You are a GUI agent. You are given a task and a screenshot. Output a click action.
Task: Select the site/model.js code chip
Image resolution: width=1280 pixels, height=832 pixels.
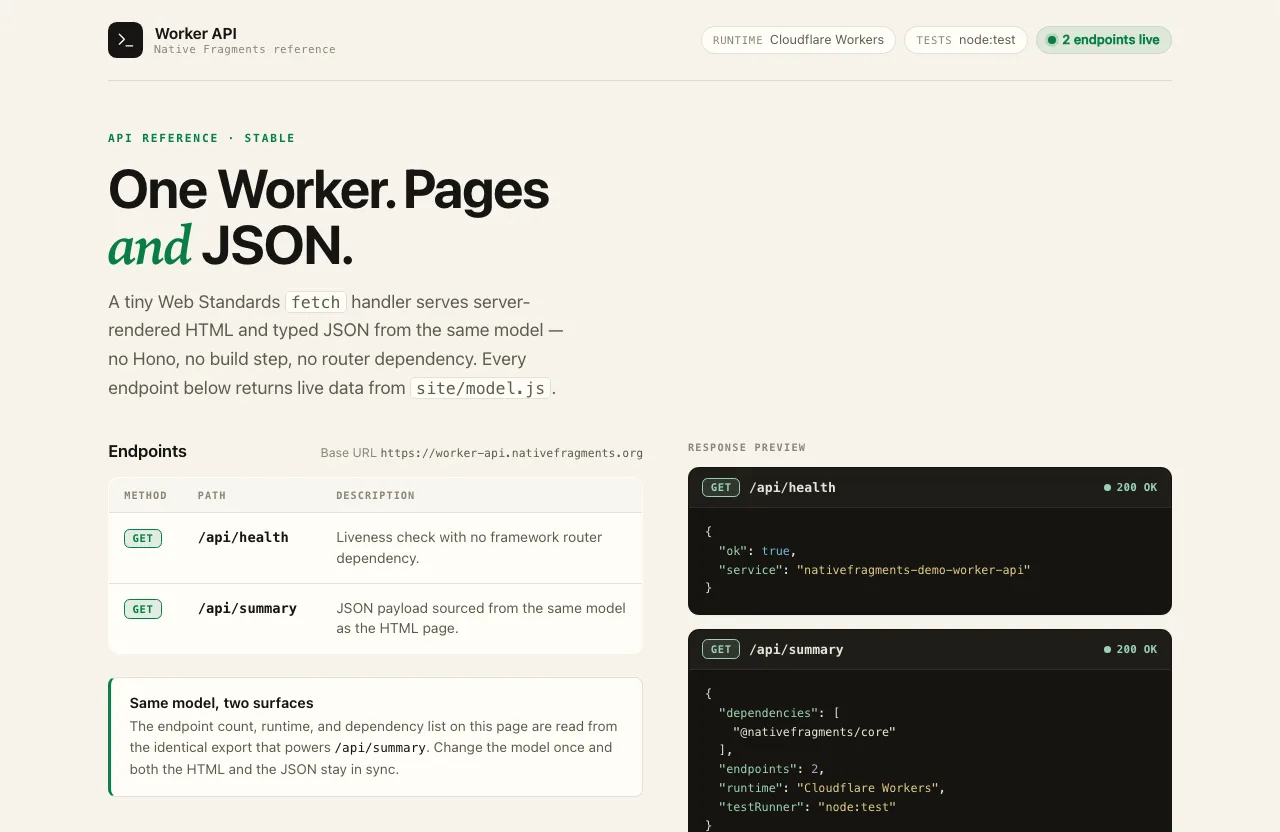481,388
